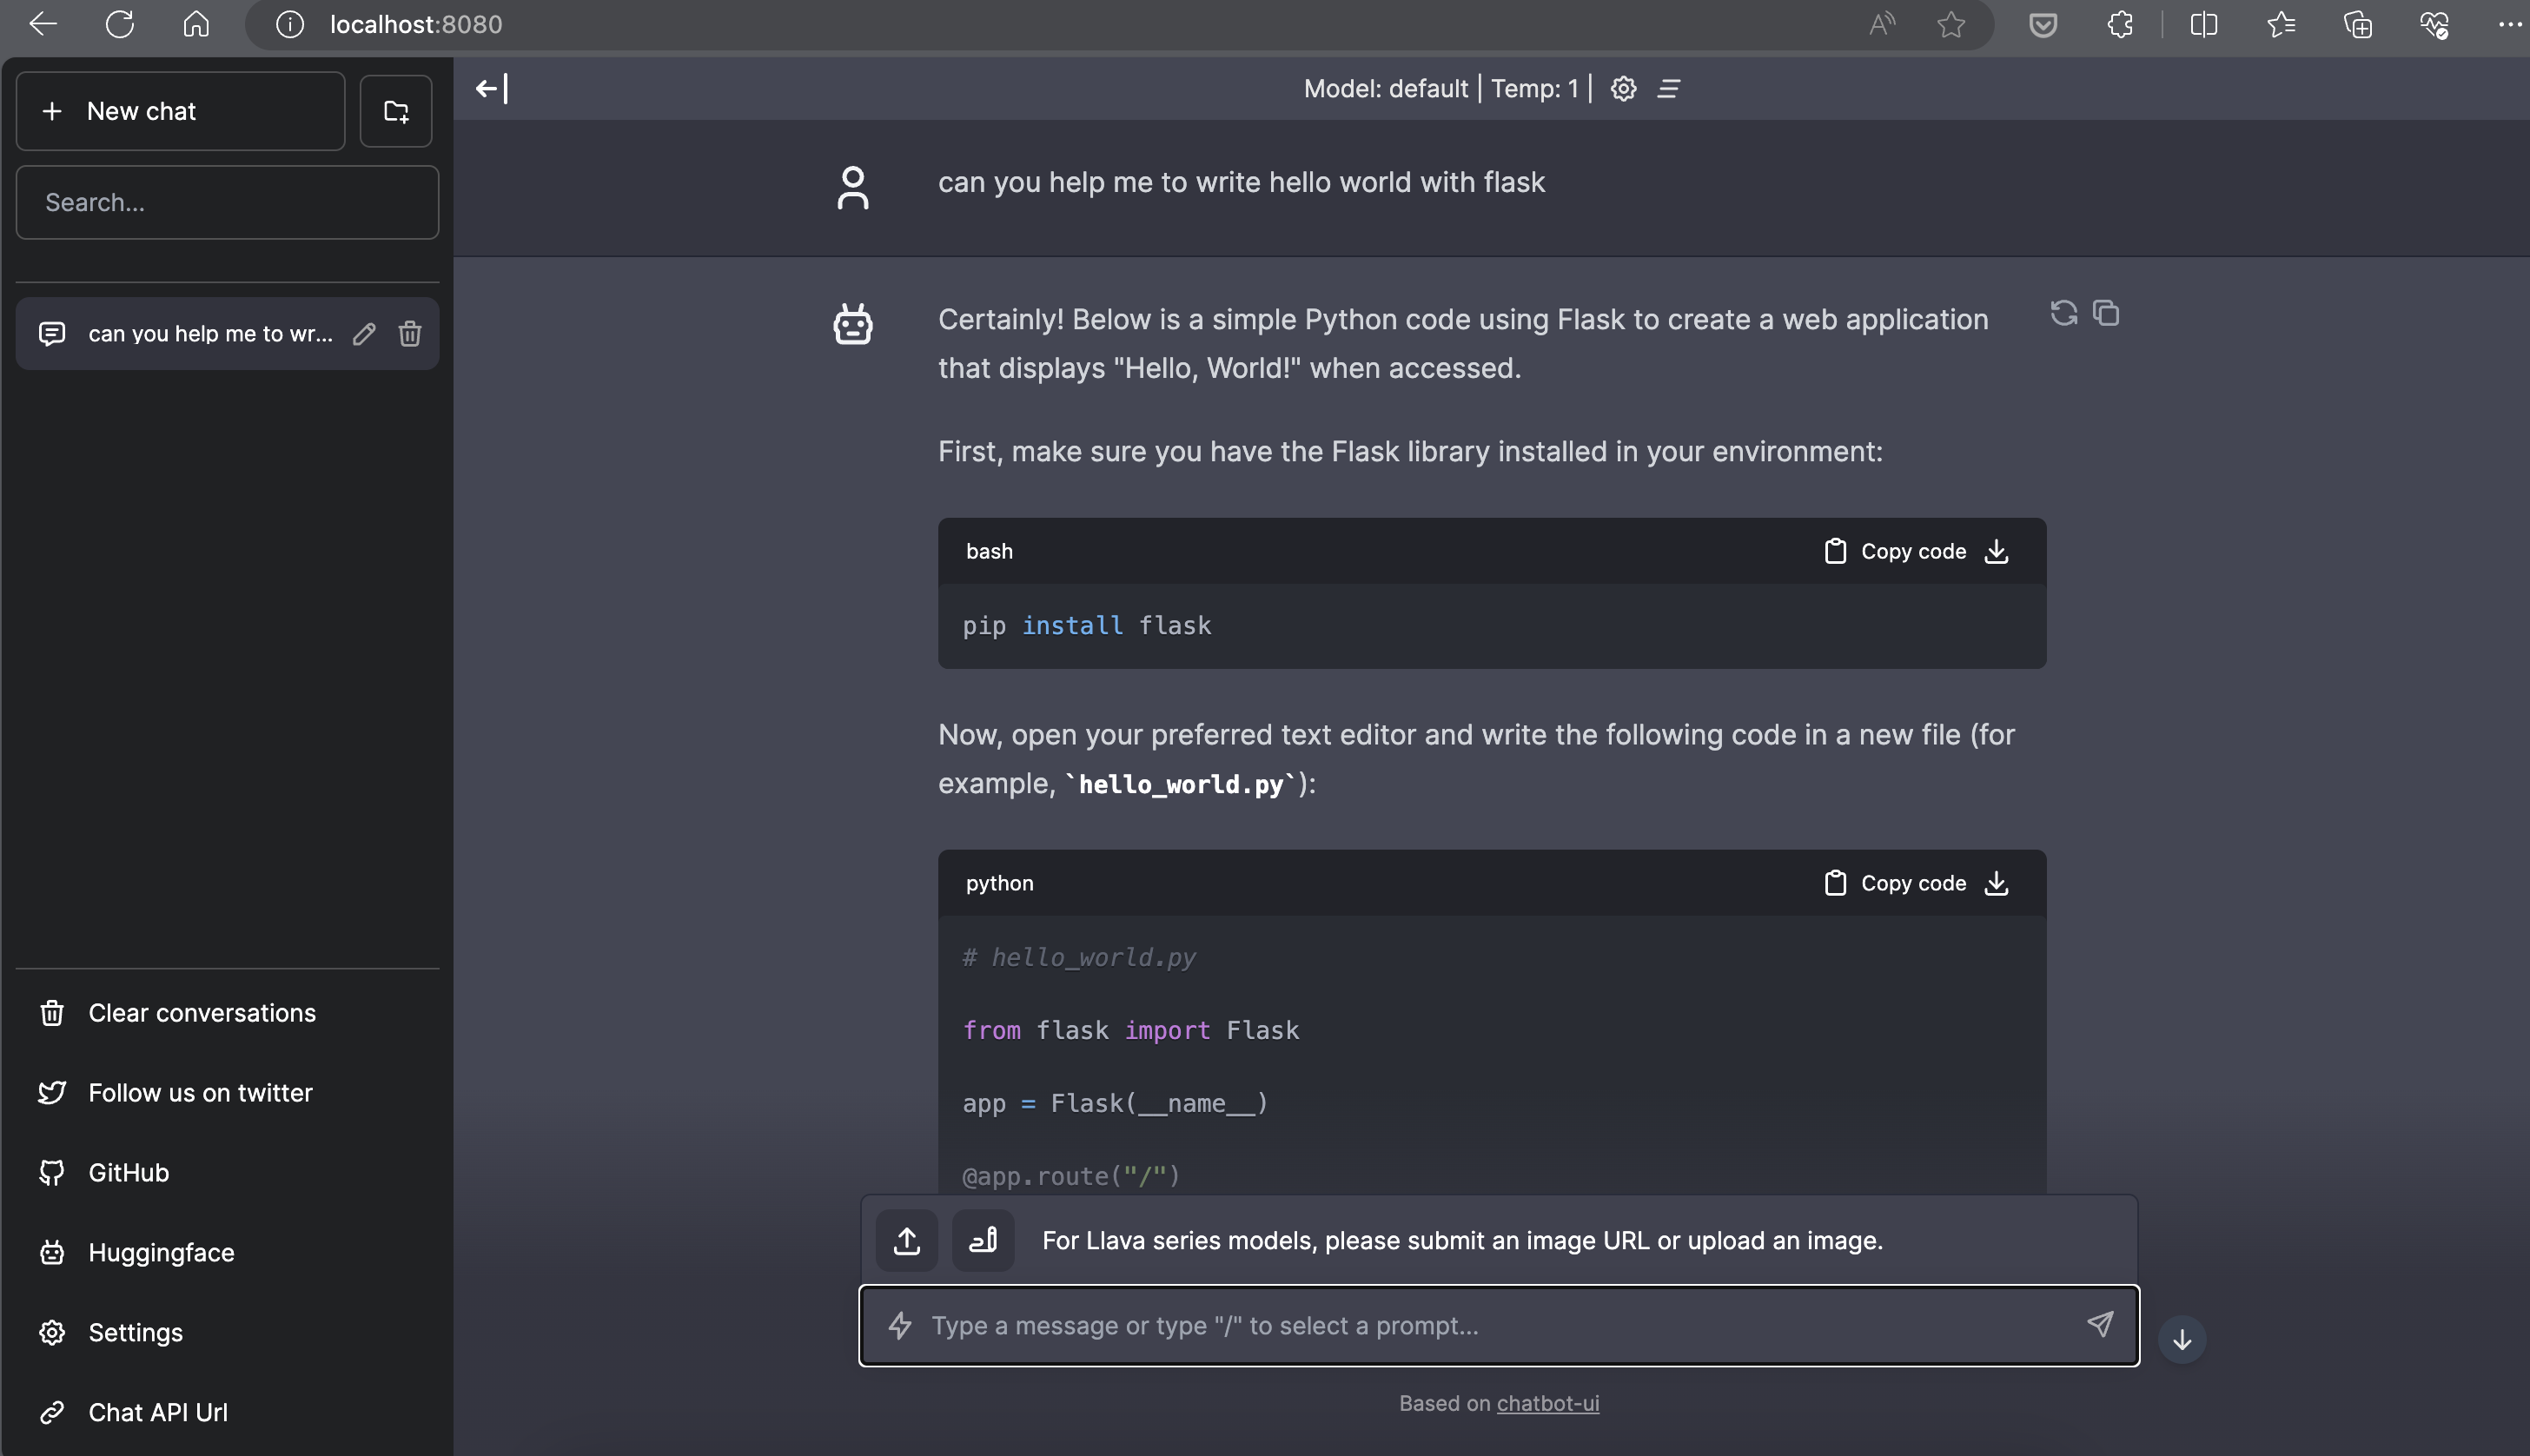Upload an image using the upload button
The image size is (2530, 1456).
coord(907,1241)
